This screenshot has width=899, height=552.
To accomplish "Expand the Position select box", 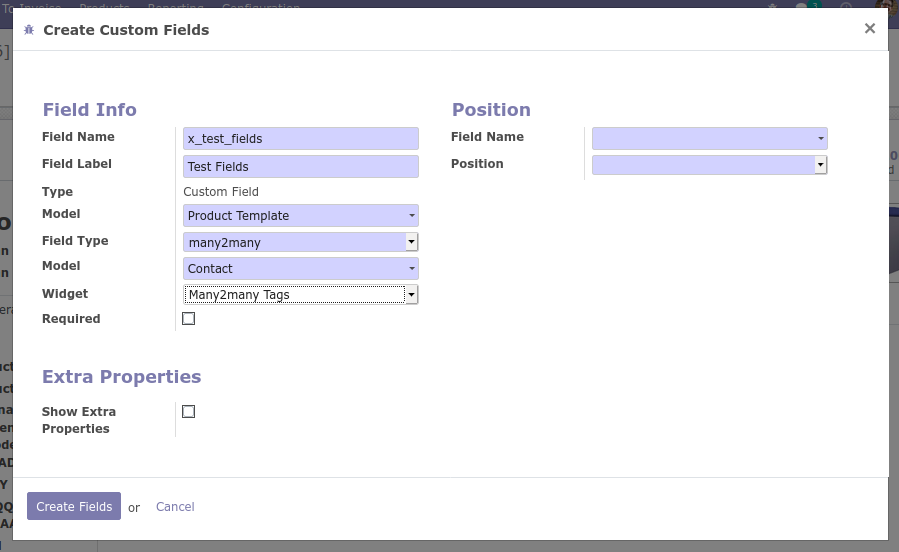I will click(x=709, y=165).
